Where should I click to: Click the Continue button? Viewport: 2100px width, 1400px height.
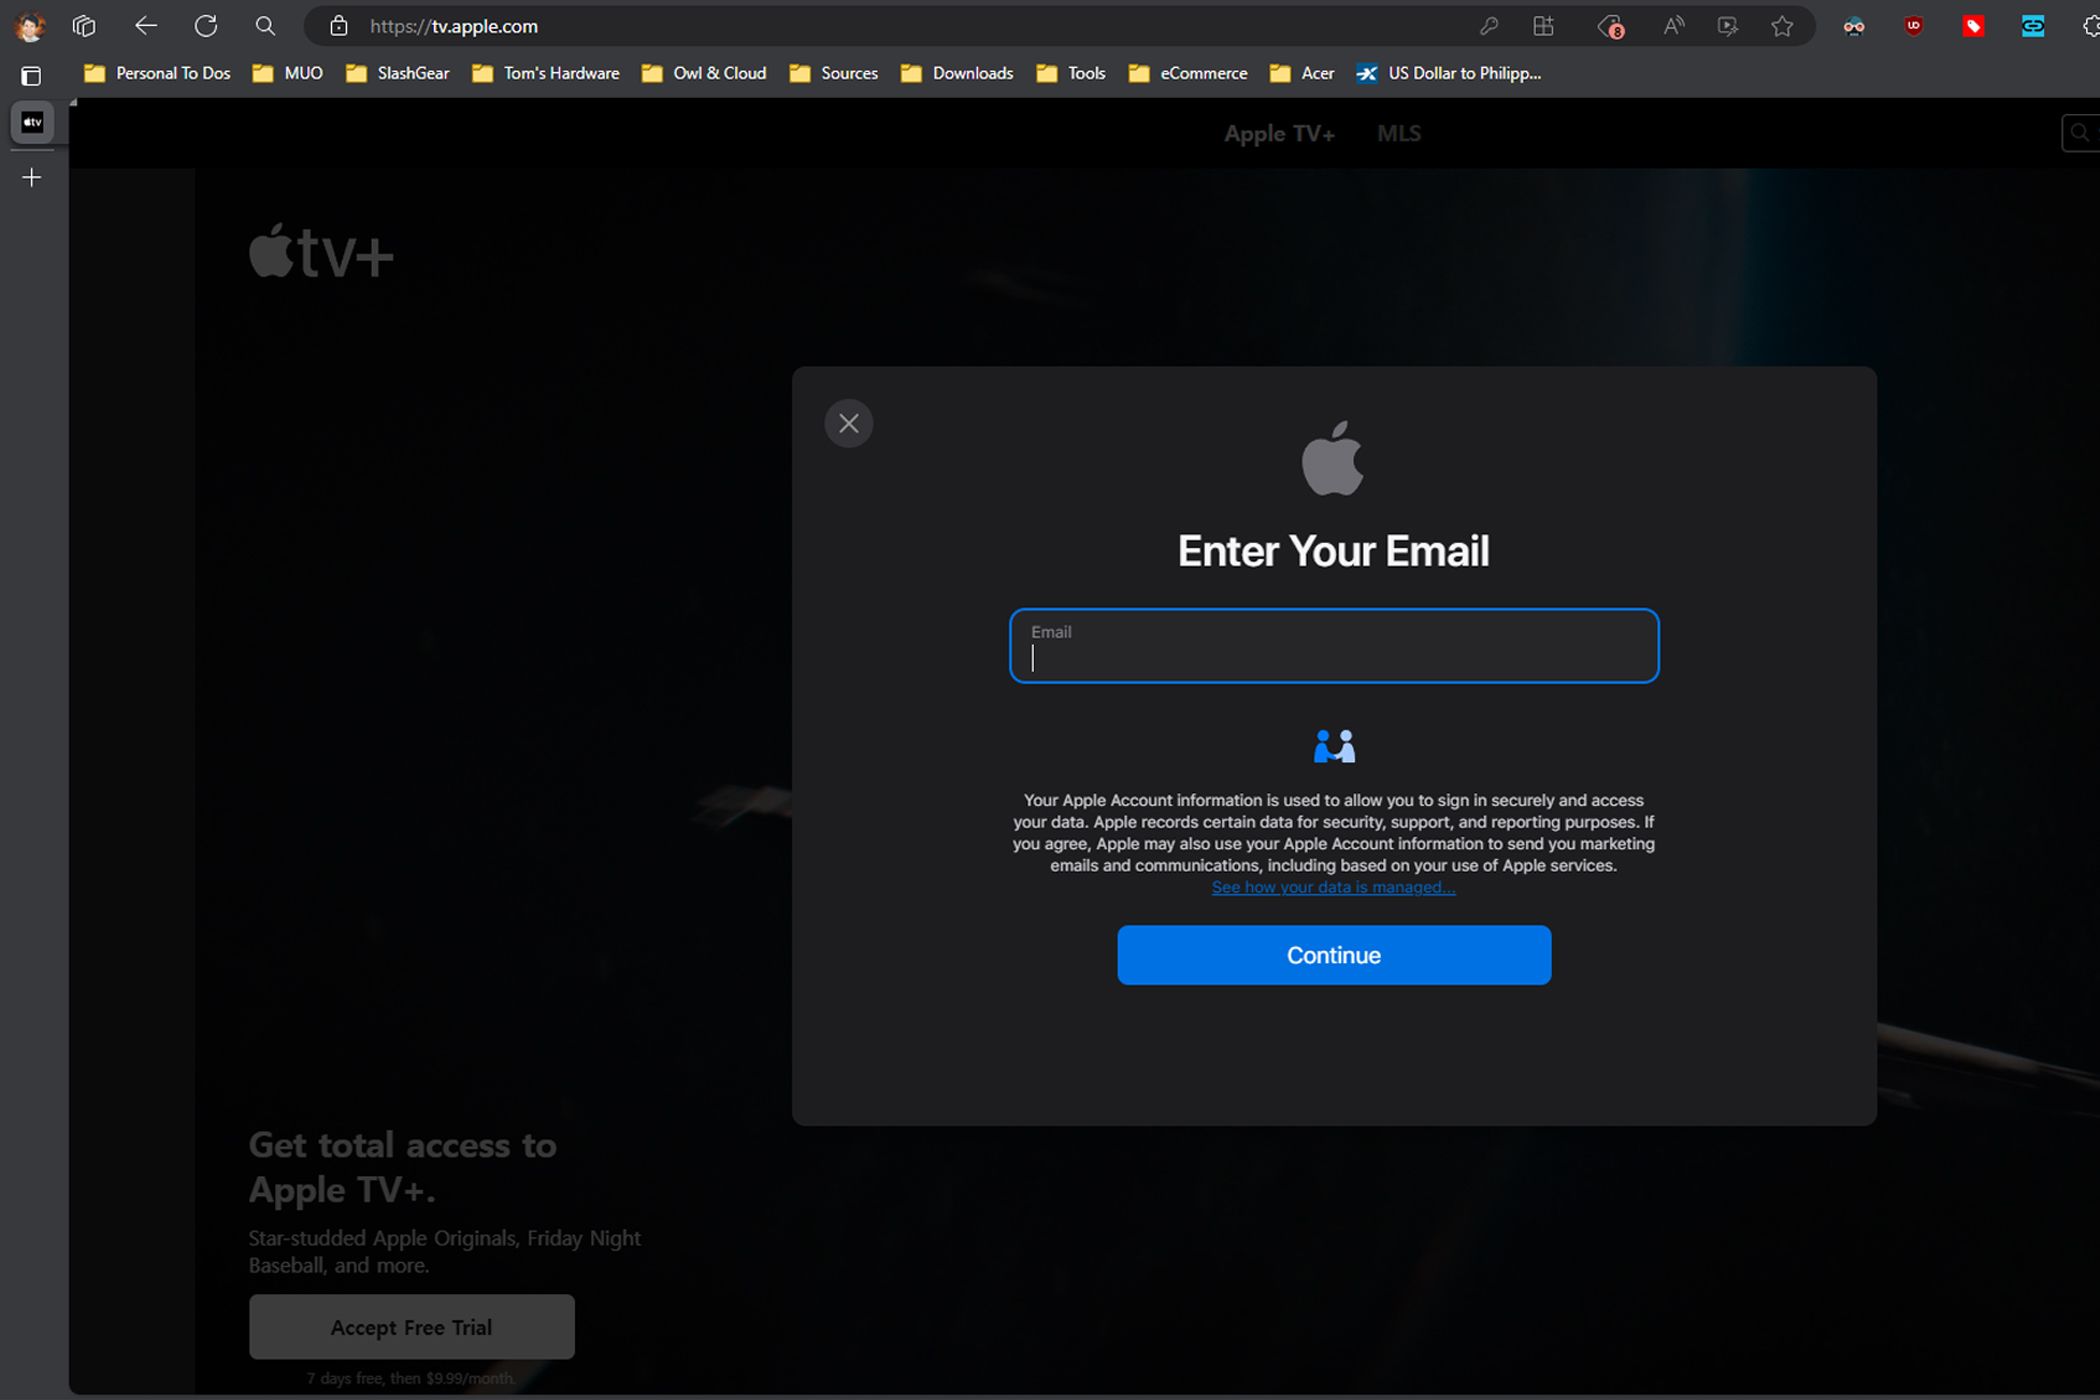pos(1333,955)
